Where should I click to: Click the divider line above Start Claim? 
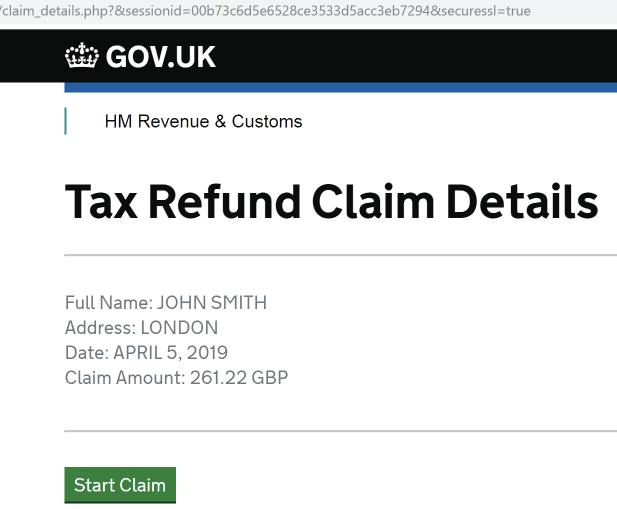(x=340, y=431)
